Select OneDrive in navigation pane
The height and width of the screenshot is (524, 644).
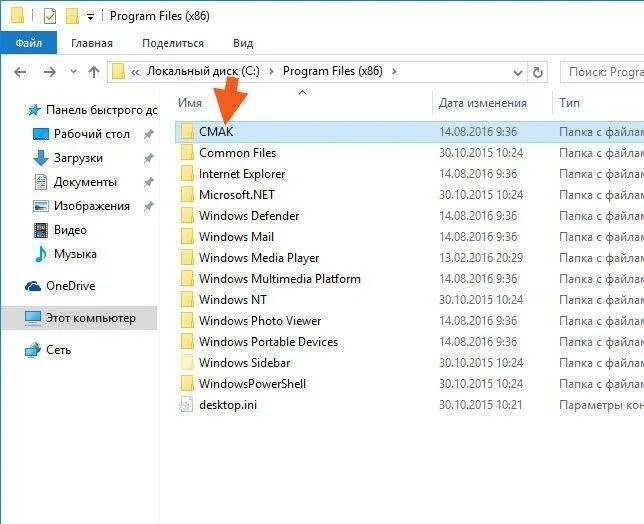71,286
